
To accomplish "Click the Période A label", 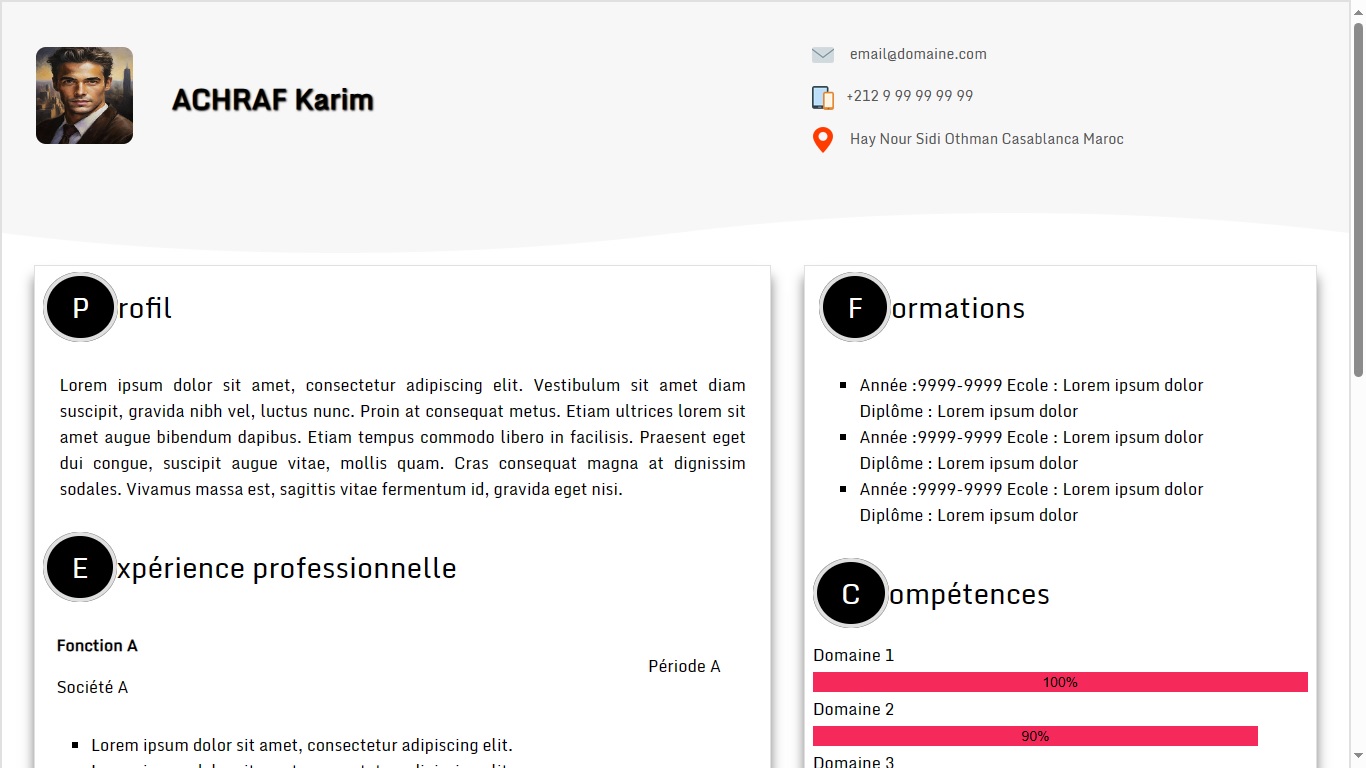I will pos(684,667).
